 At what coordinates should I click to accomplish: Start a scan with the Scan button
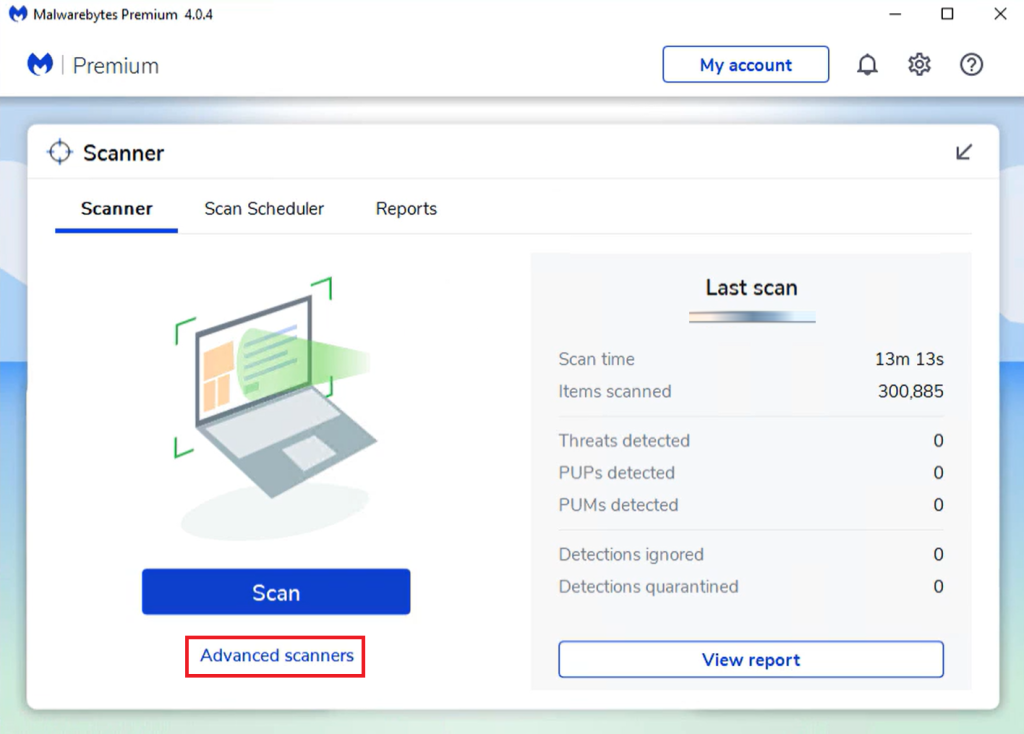tap(275, 591)
